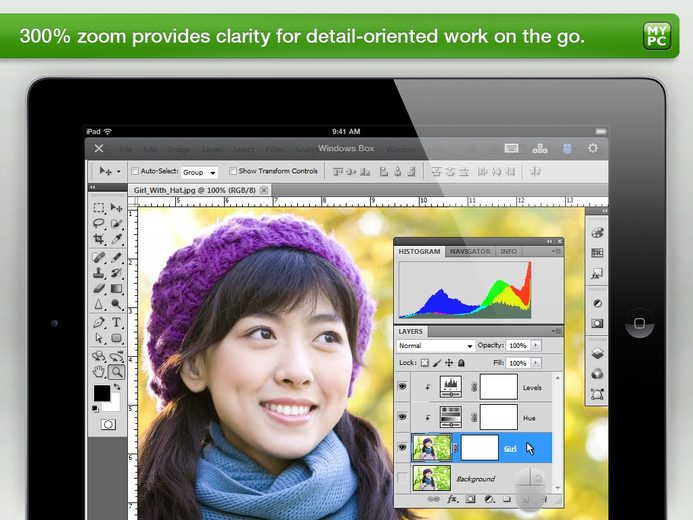Open the Styles fx dock icon

597,274
